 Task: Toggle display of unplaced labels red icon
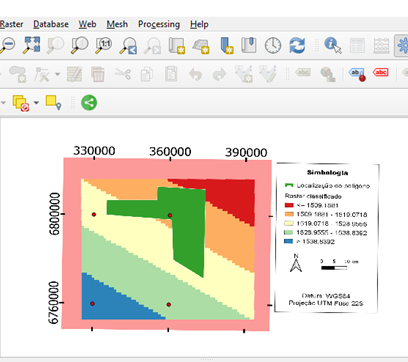tap(381, 72)
